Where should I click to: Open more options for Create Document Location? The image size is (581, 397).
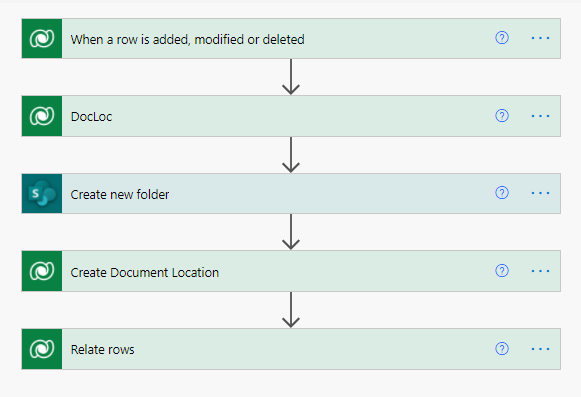click(x=540, y=271)
